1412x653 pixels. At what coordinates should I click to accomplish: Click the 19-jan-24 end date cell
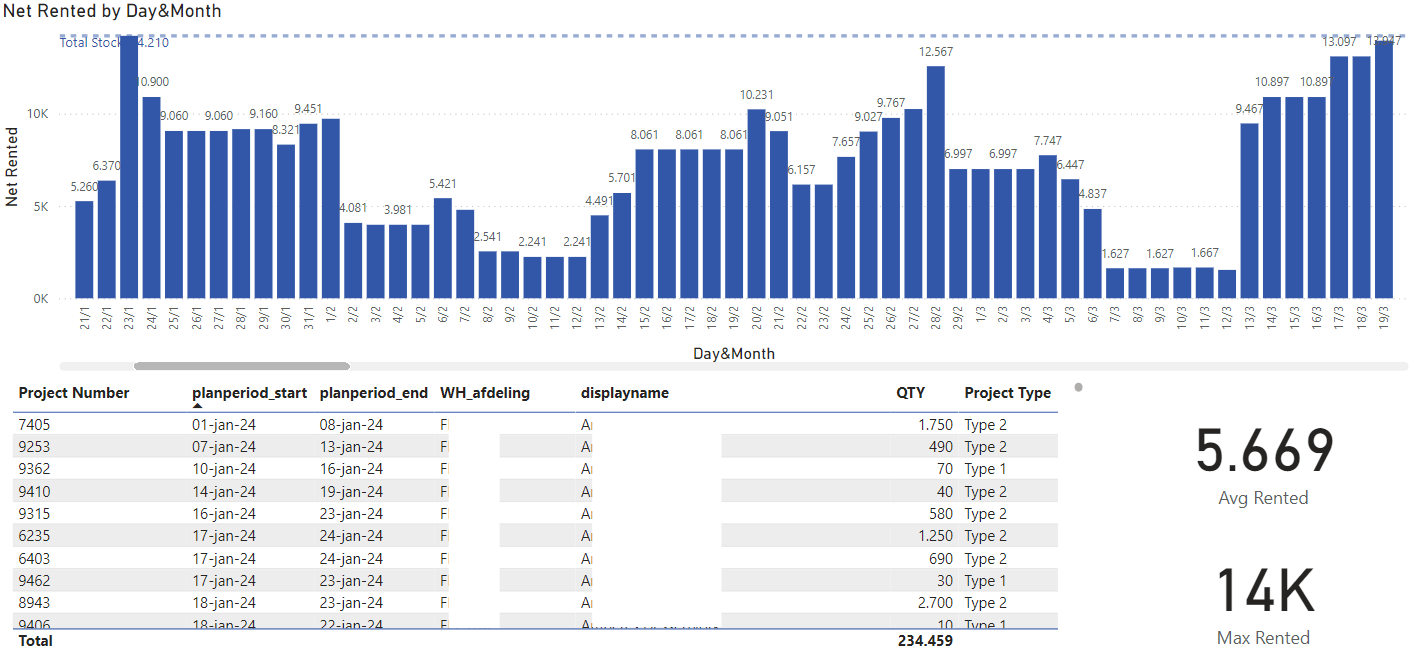pyautogui.click(x=352, y=491)
